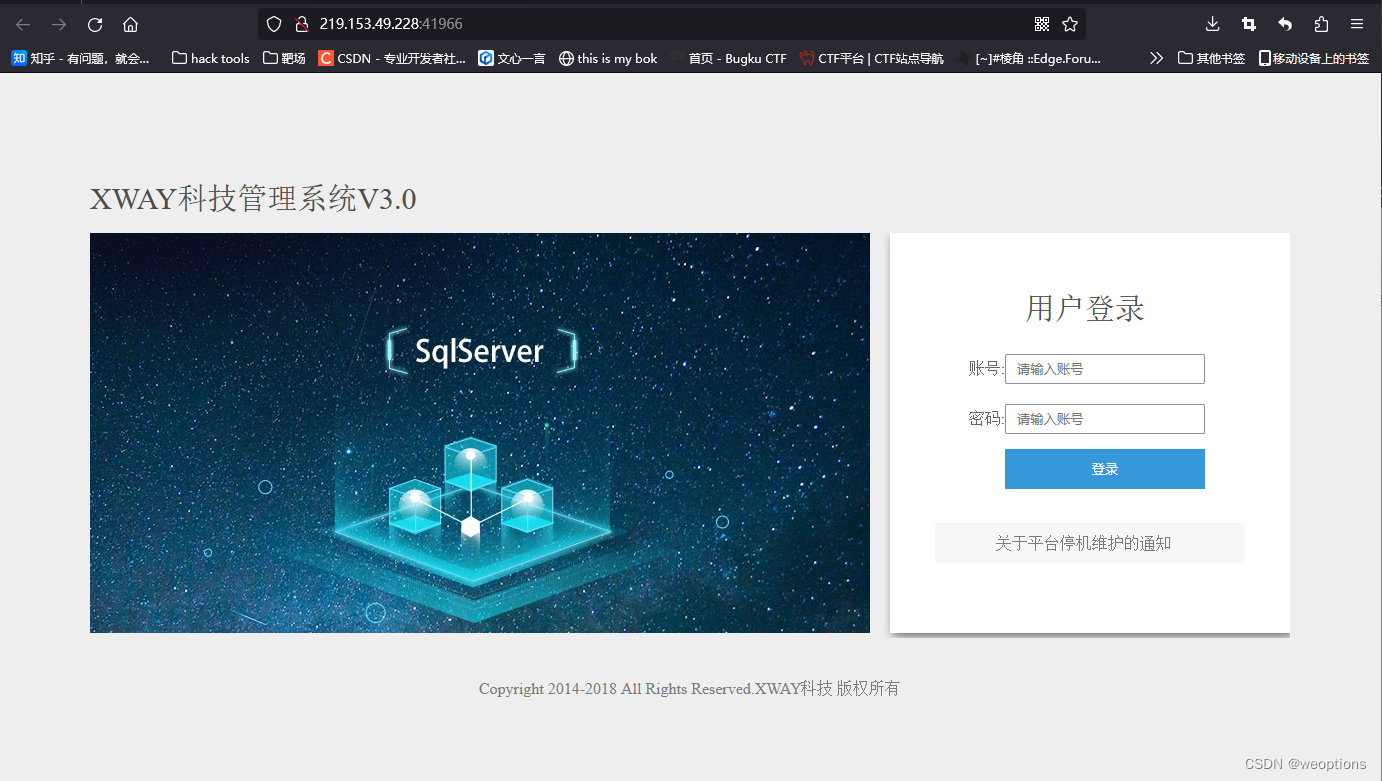Image resolution: width=1382 pixels, height=781 pixels.
Task: Open the QR code icon in address bar
Action: pyautogui.click(x=1042, y=24)
